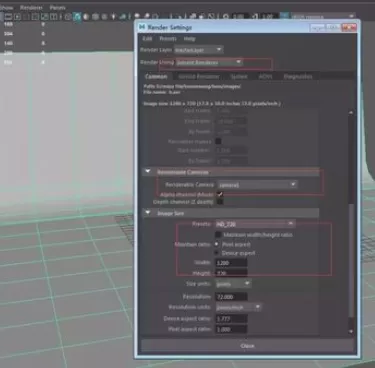Enable Maintain width/height ratio checkbox
375x368 pixels.
[x=218, y=235]
